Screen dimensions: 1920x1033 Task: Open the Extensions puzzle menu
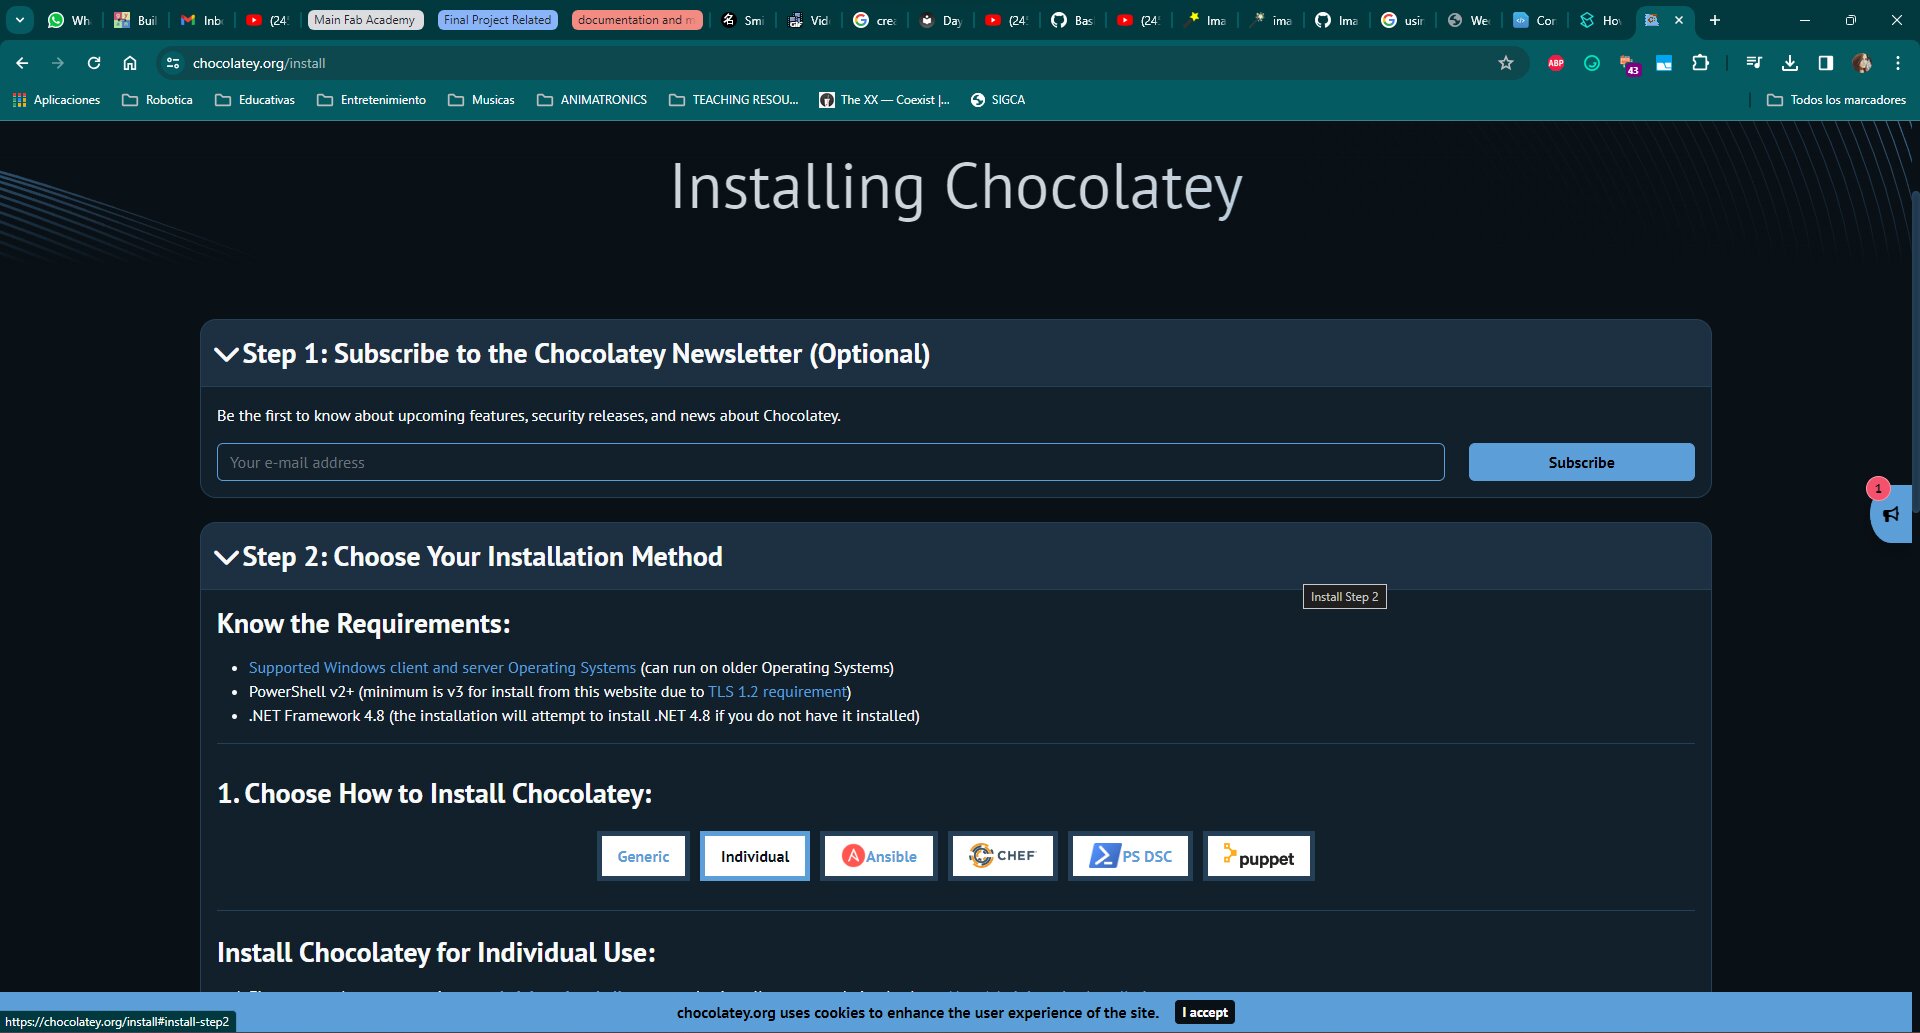(x=1700, y=63)
